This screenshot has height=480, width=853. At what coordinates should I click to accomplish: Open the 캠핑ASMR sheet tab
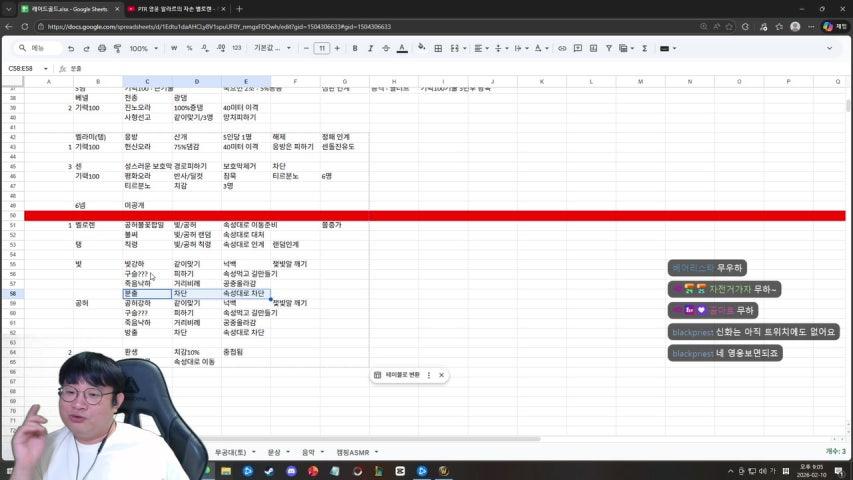pyautogui.click(x=352, y=452)
